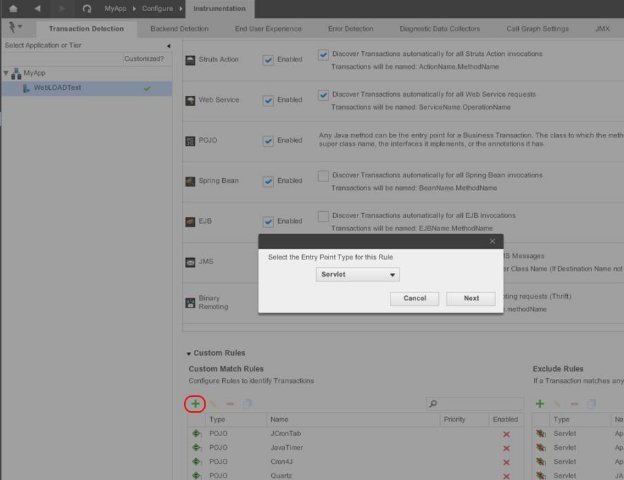Enable automatic discovery for EJB invocations
Viewport: 624px width, 480px height.
coord(323,215)
